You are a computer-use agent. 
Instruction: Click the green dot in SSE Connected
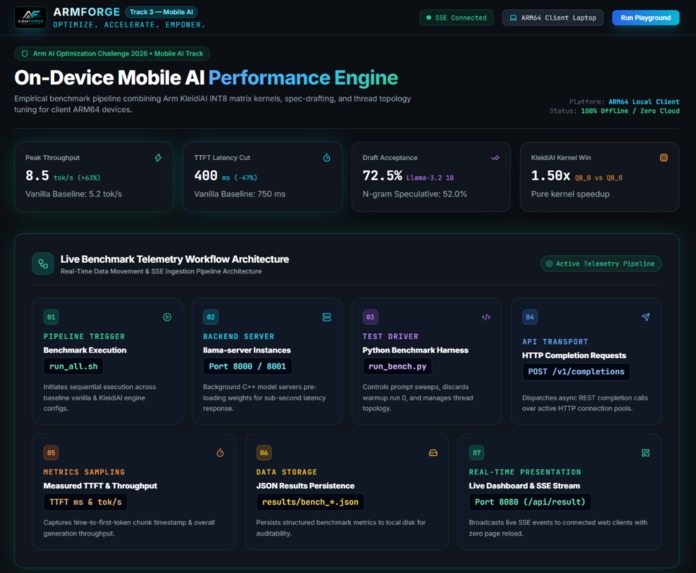pos(428,18)
